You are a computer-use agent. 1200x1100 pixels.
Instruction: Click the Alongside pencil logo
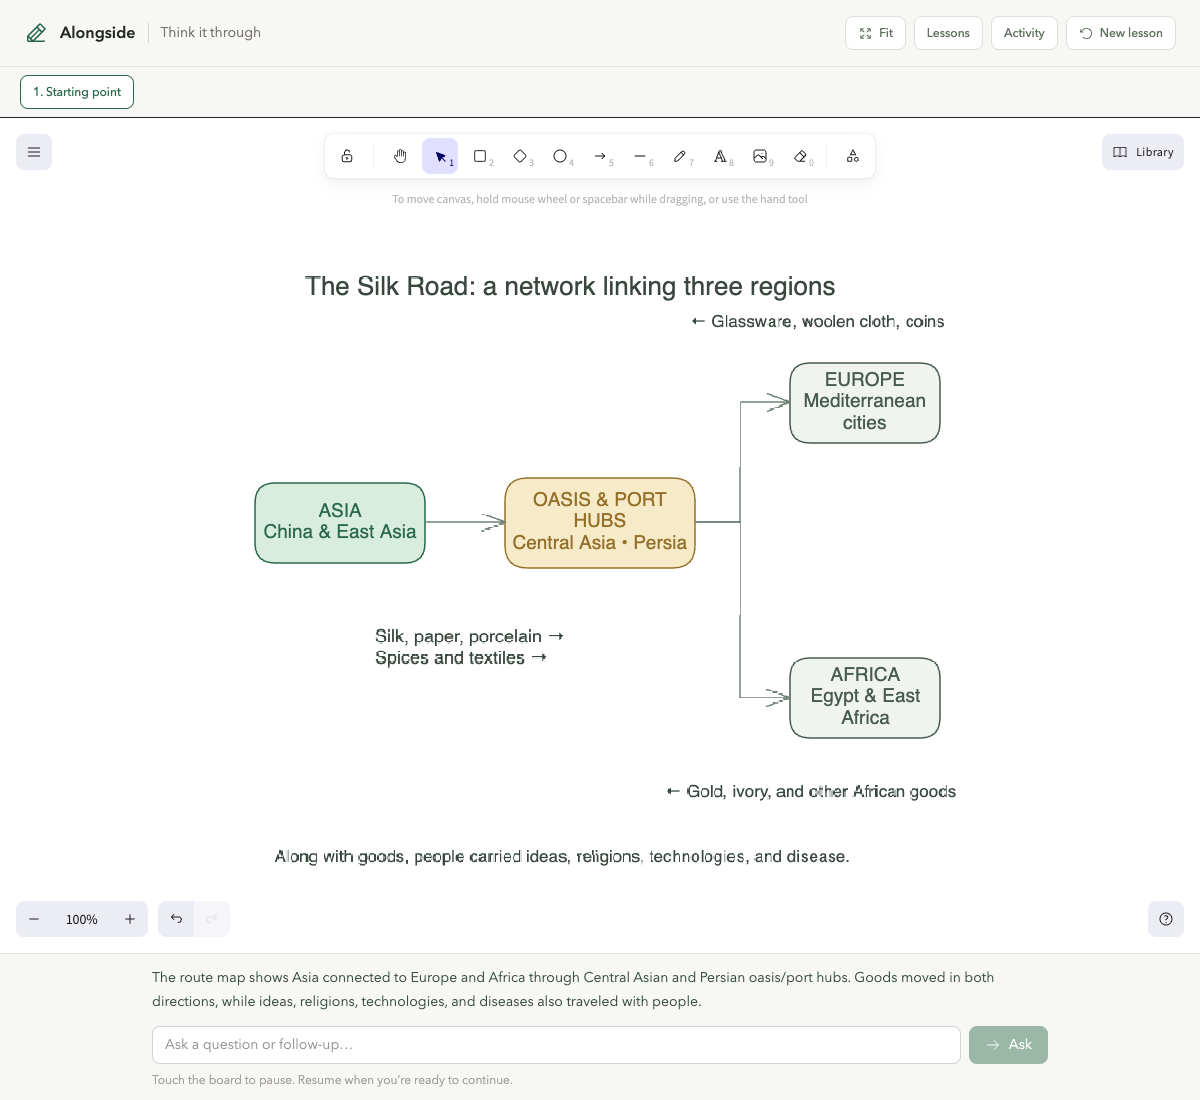click(x=36, y=33)
